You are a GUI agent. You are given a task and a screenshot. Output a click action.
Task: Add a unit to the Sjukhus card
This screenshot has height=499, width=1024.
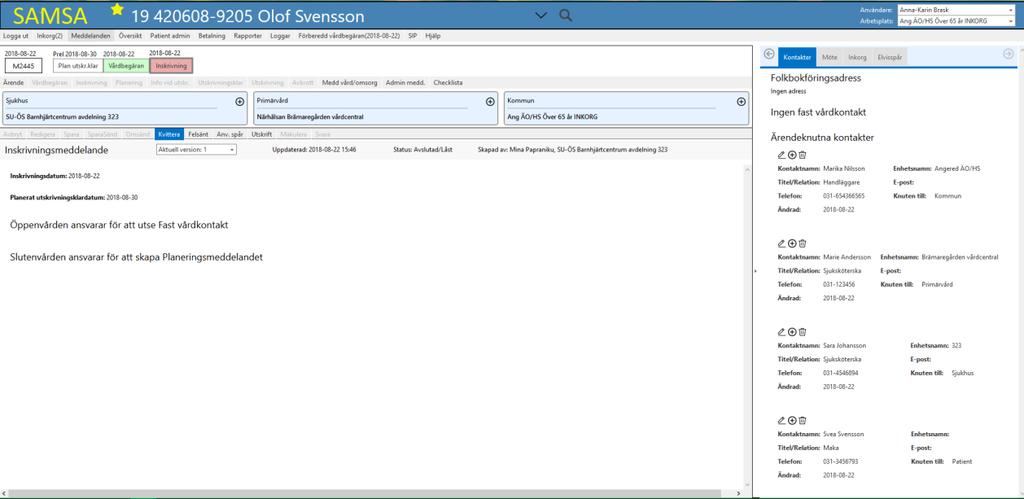coord(240,102)
